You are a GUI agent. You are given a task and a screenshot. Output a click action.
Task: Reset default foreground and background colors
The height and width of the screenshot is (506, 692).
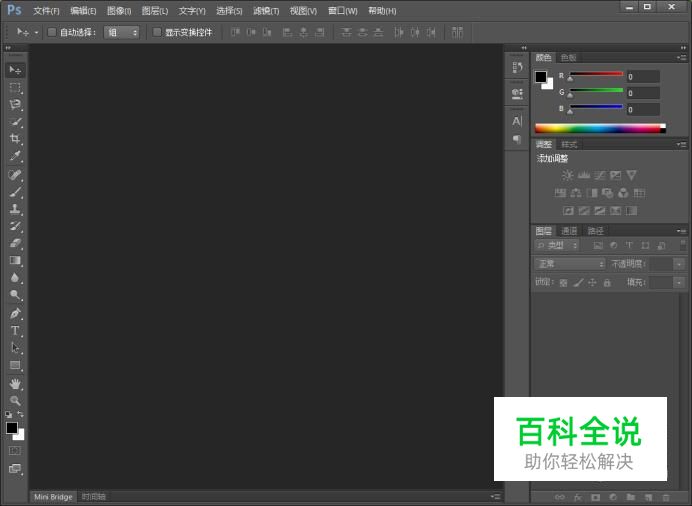click(x=8, y=415)
